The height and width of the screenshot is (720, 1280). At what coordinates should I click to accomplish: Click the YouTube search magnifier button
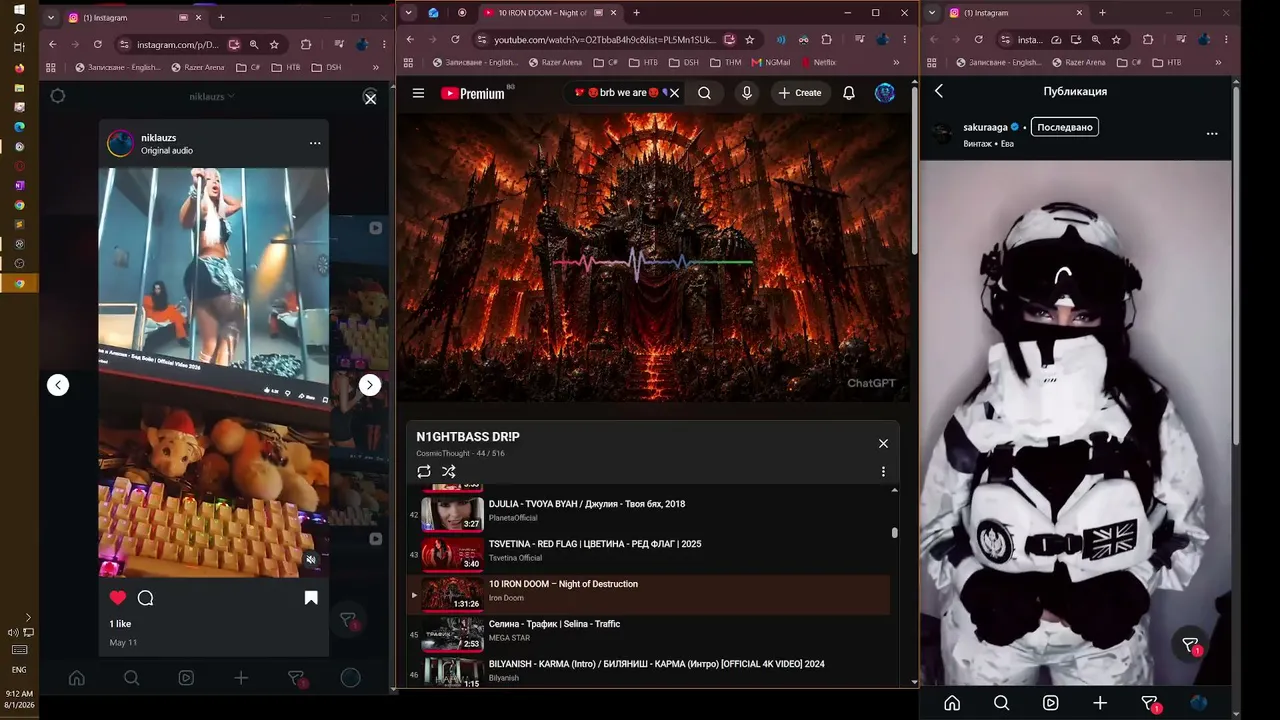click(704, 93)
